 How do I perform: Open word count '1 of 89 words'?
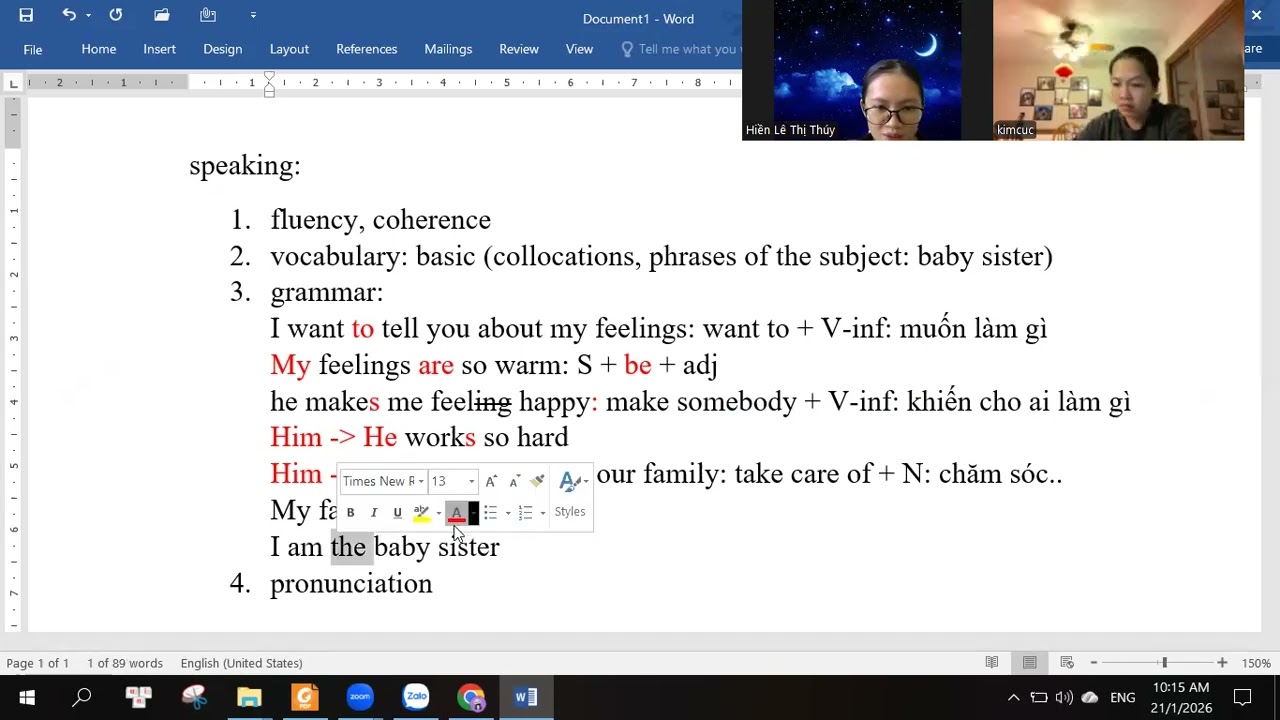124,663
